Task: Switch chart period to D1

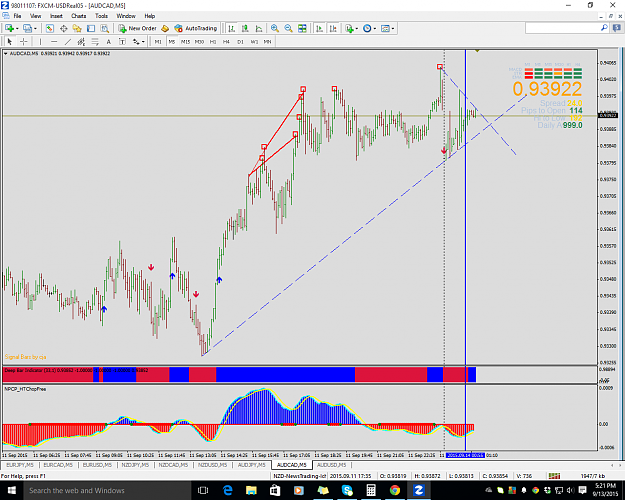Action: pos(240,41)
